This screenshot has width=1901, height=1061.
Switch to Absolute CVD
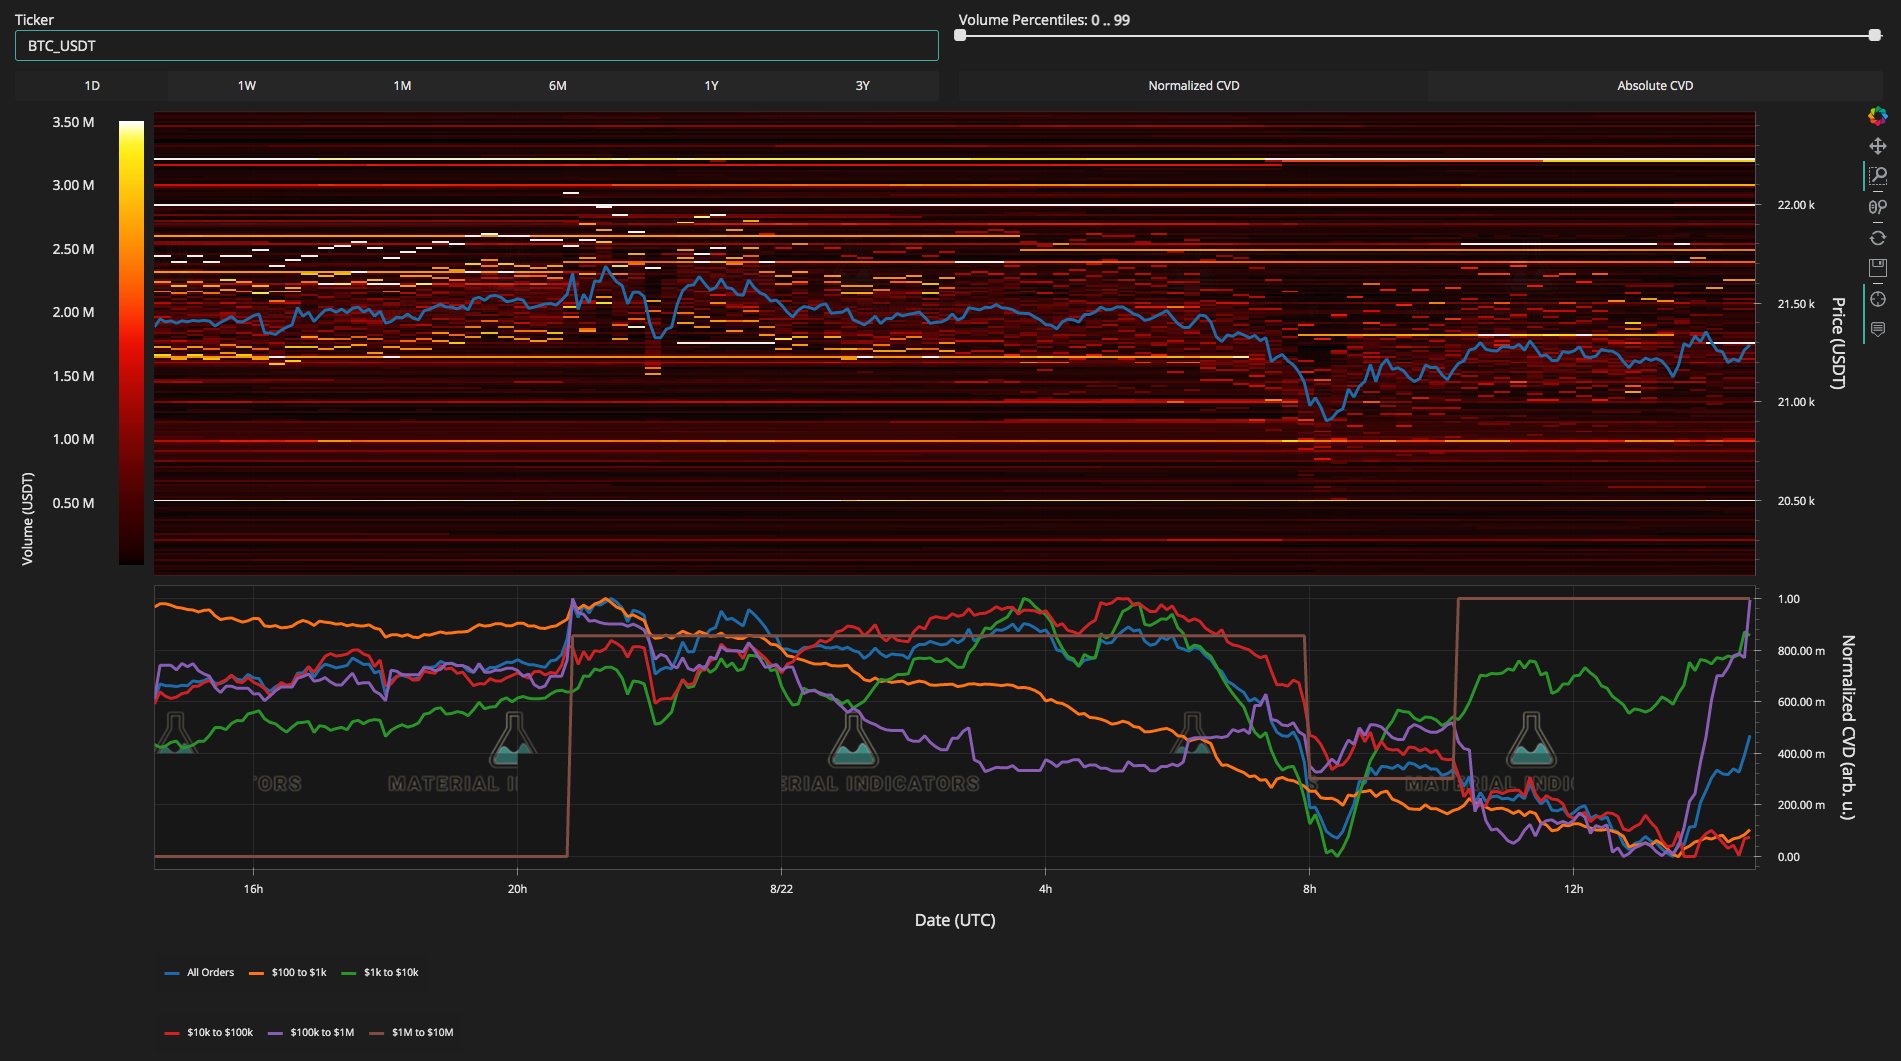pyautogui.click(x=1654, y=86)
